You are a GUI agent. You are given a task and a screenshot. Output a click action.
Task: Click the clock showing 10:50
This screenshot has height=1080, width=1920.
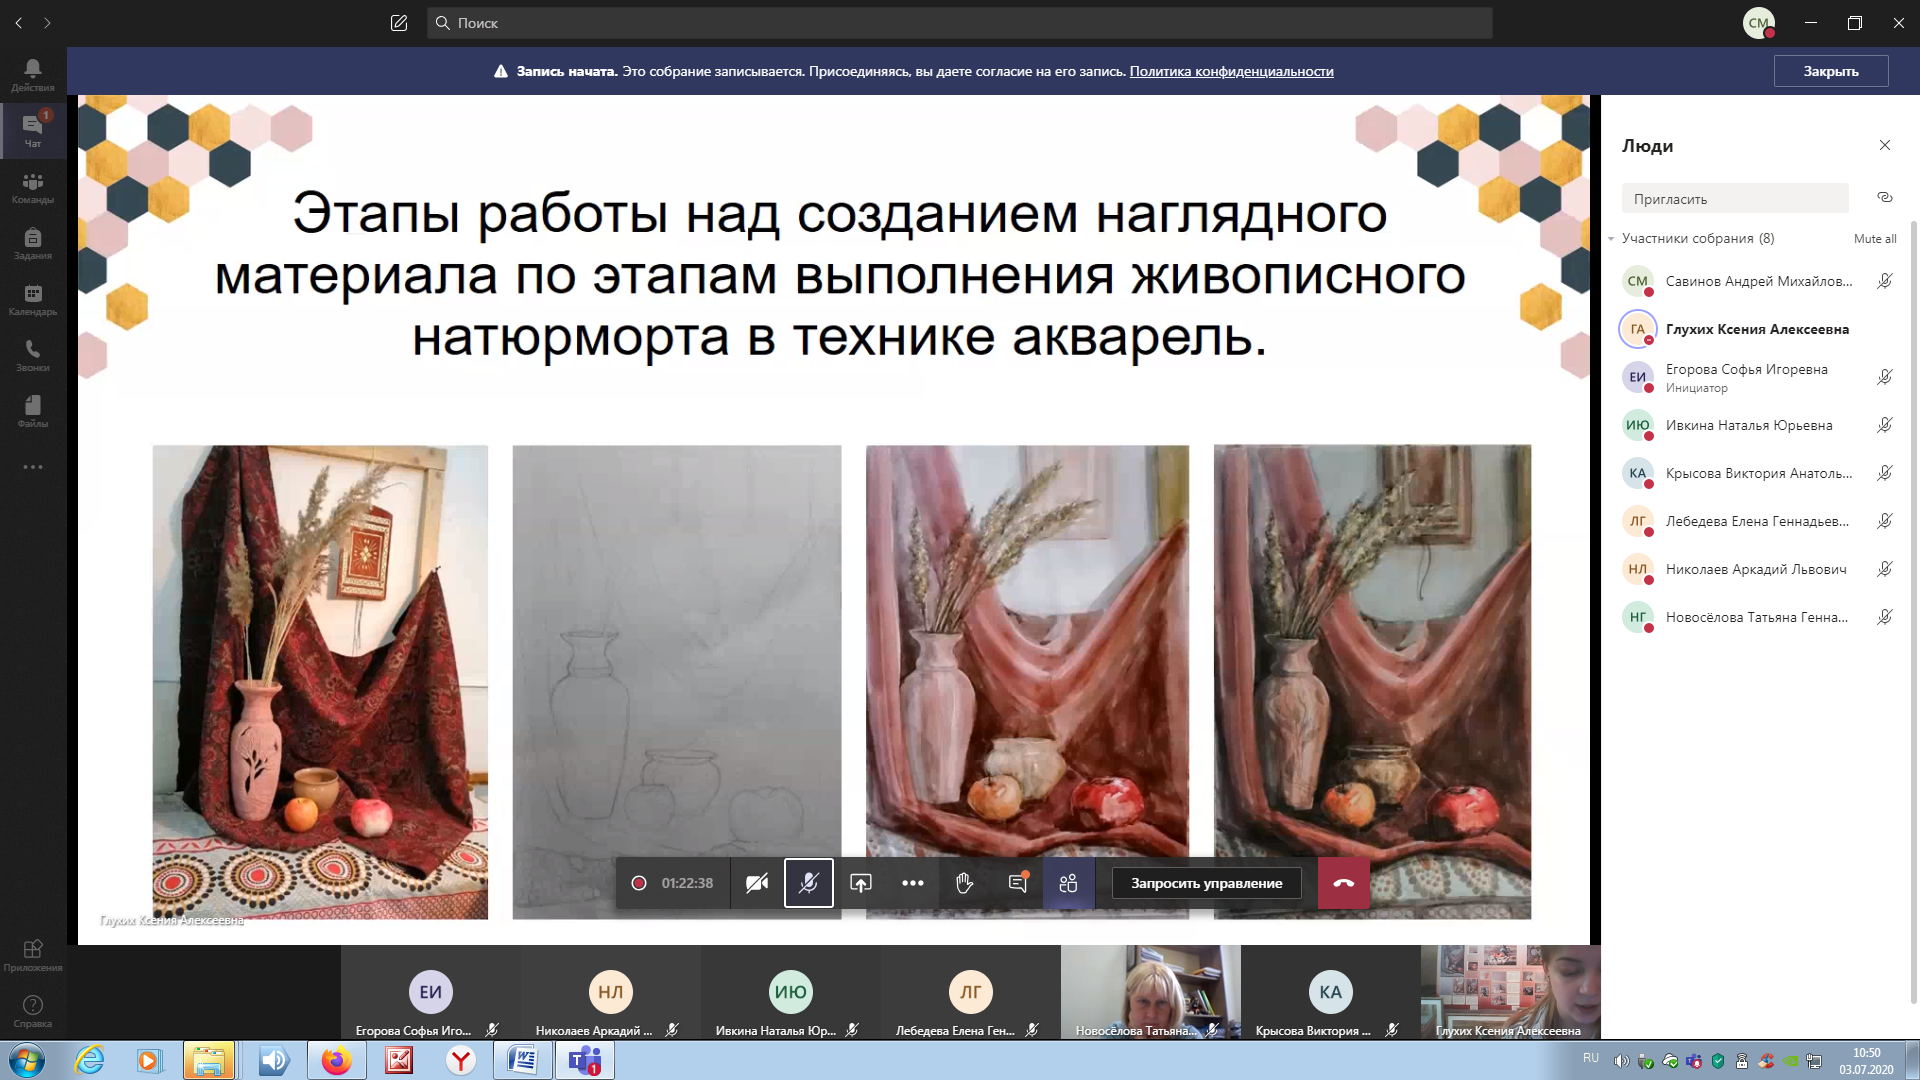(1866, 1061)
